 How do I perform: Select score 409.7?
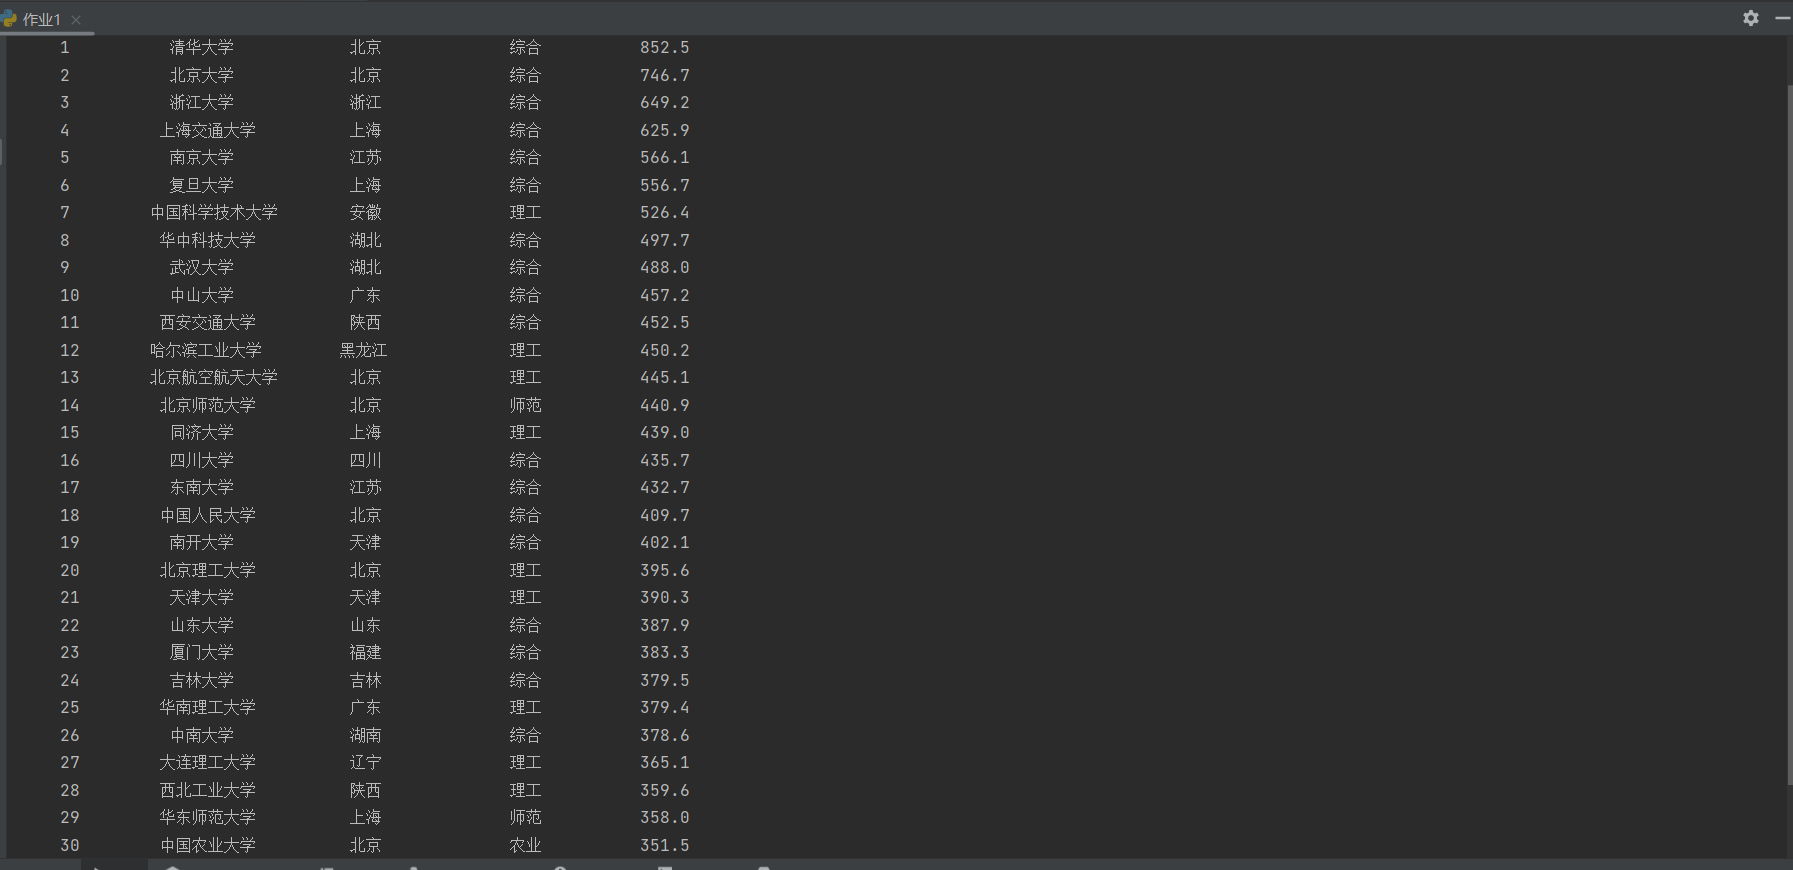click(x=665, y=515)
